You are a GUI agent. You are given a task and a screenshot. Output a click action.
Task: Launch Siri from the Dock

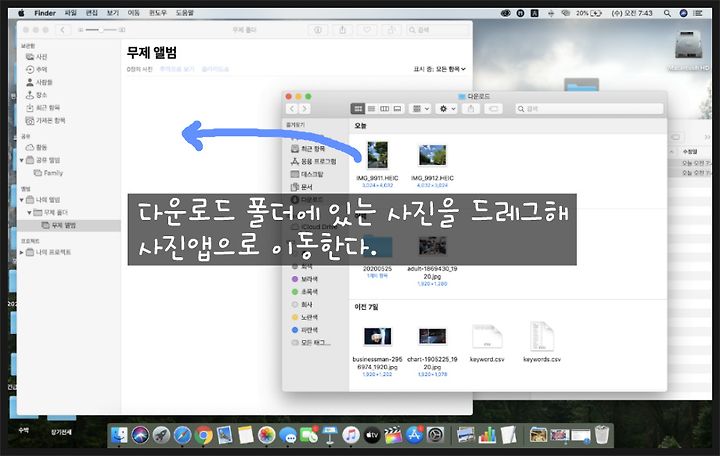click(x=140, y=434)
